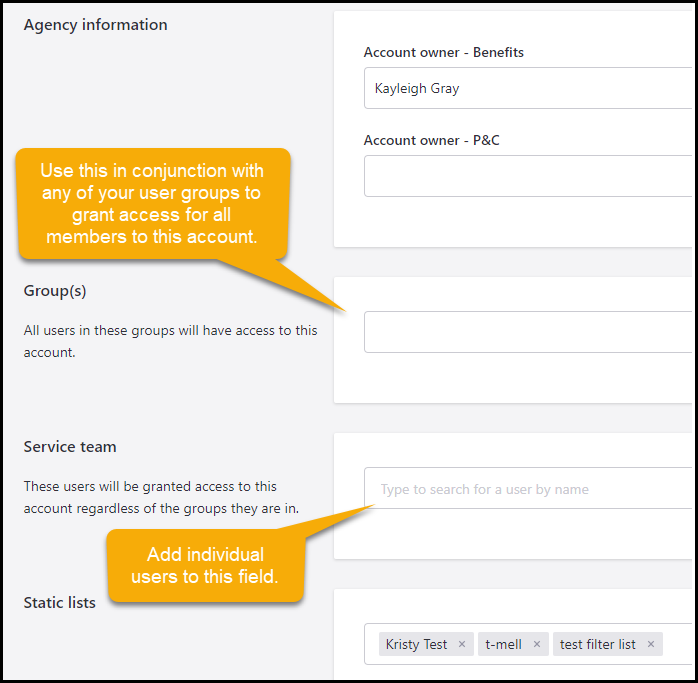The image size is (698, 683).
Task: Click the Group(s) section heading
Action: 55,291
